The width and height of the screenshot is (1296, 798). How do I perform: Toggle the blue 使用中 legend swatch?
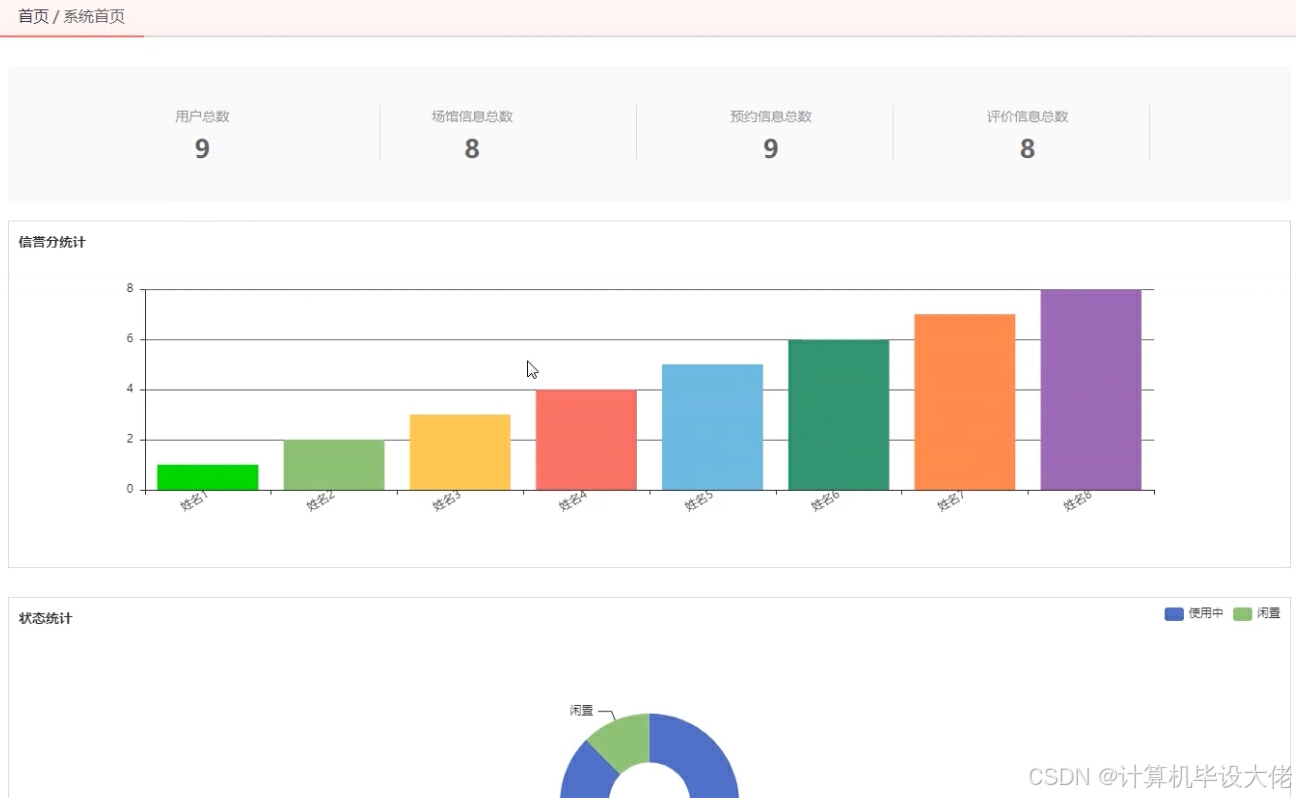(x=1174, y=614)
